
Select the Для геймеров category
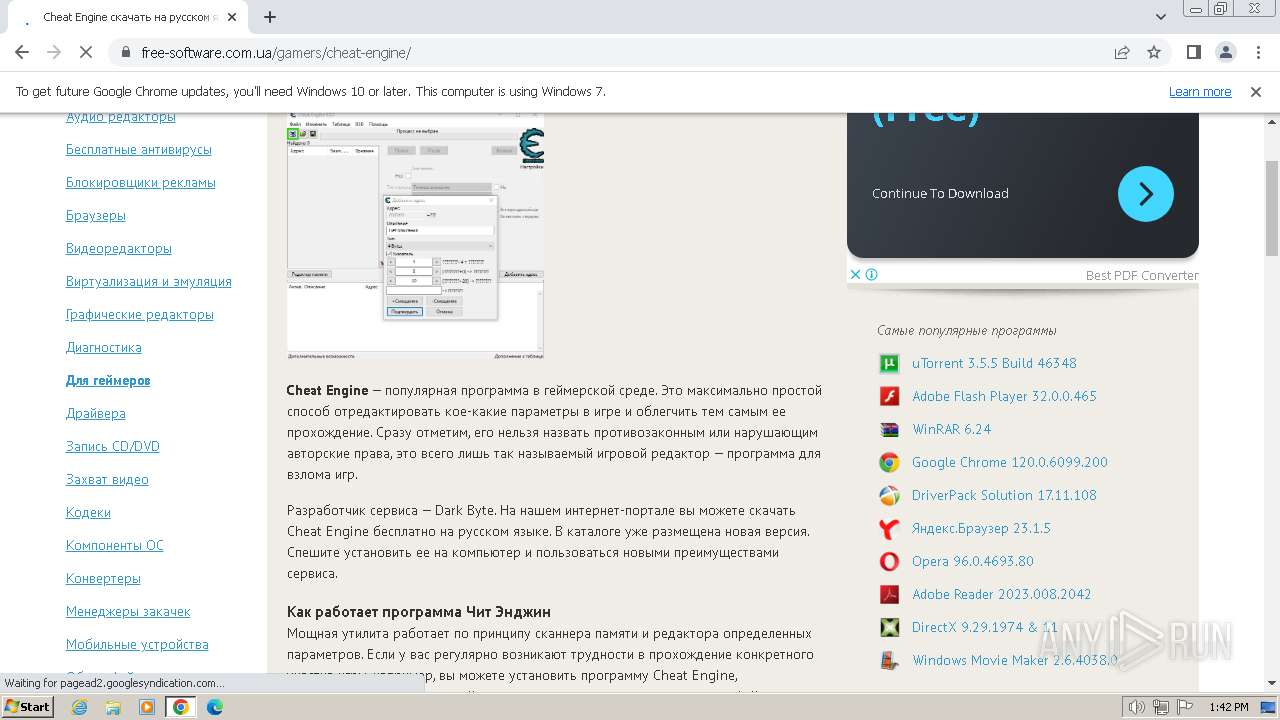click(x=108, y=380)
